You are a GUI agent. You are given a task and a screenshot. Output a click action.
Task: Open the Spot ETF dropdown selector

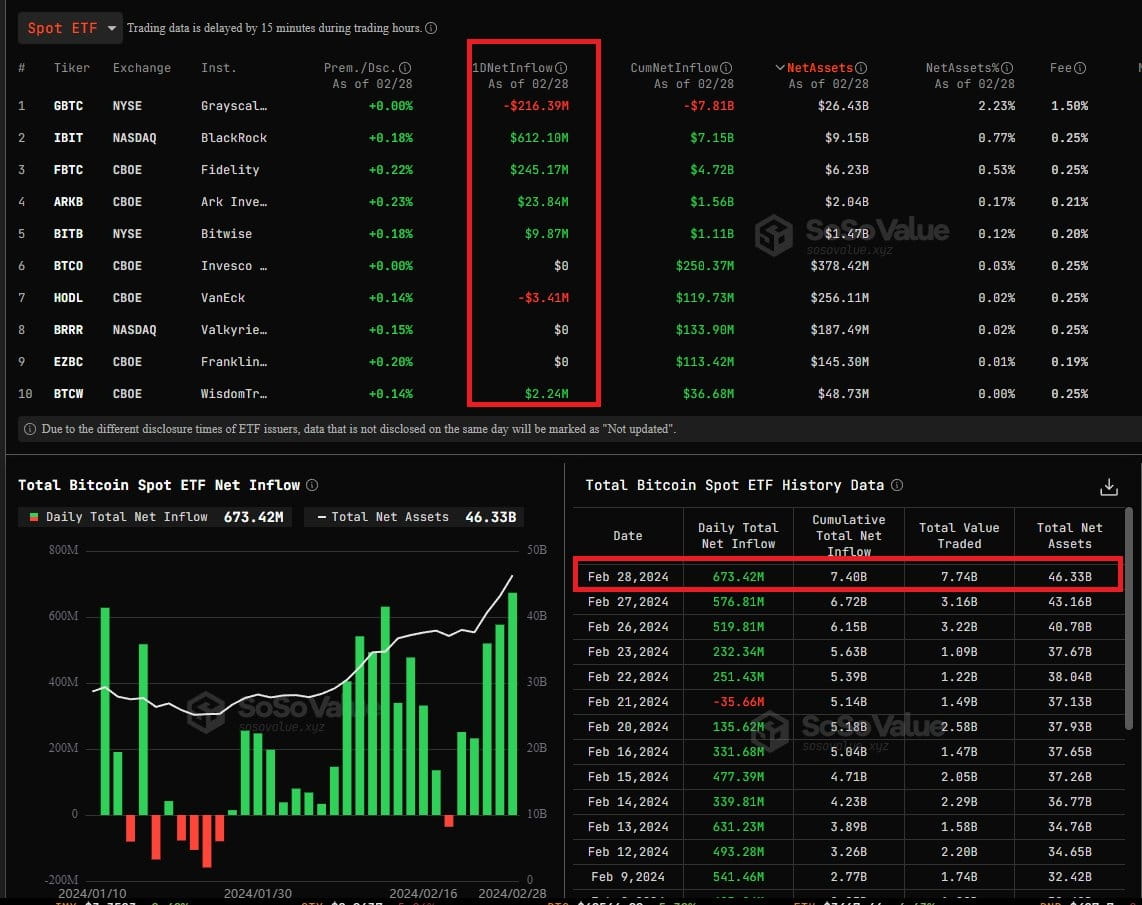click(x=111, y=28)
